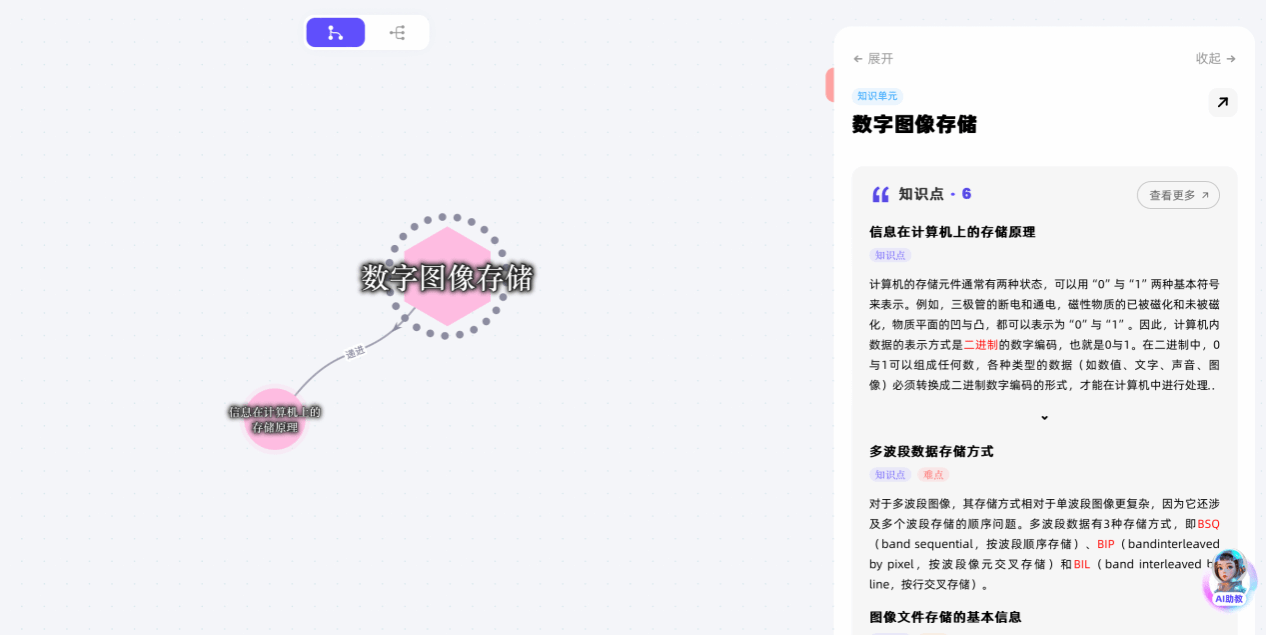Click the red BSQ keyword

click(1208, 524)
